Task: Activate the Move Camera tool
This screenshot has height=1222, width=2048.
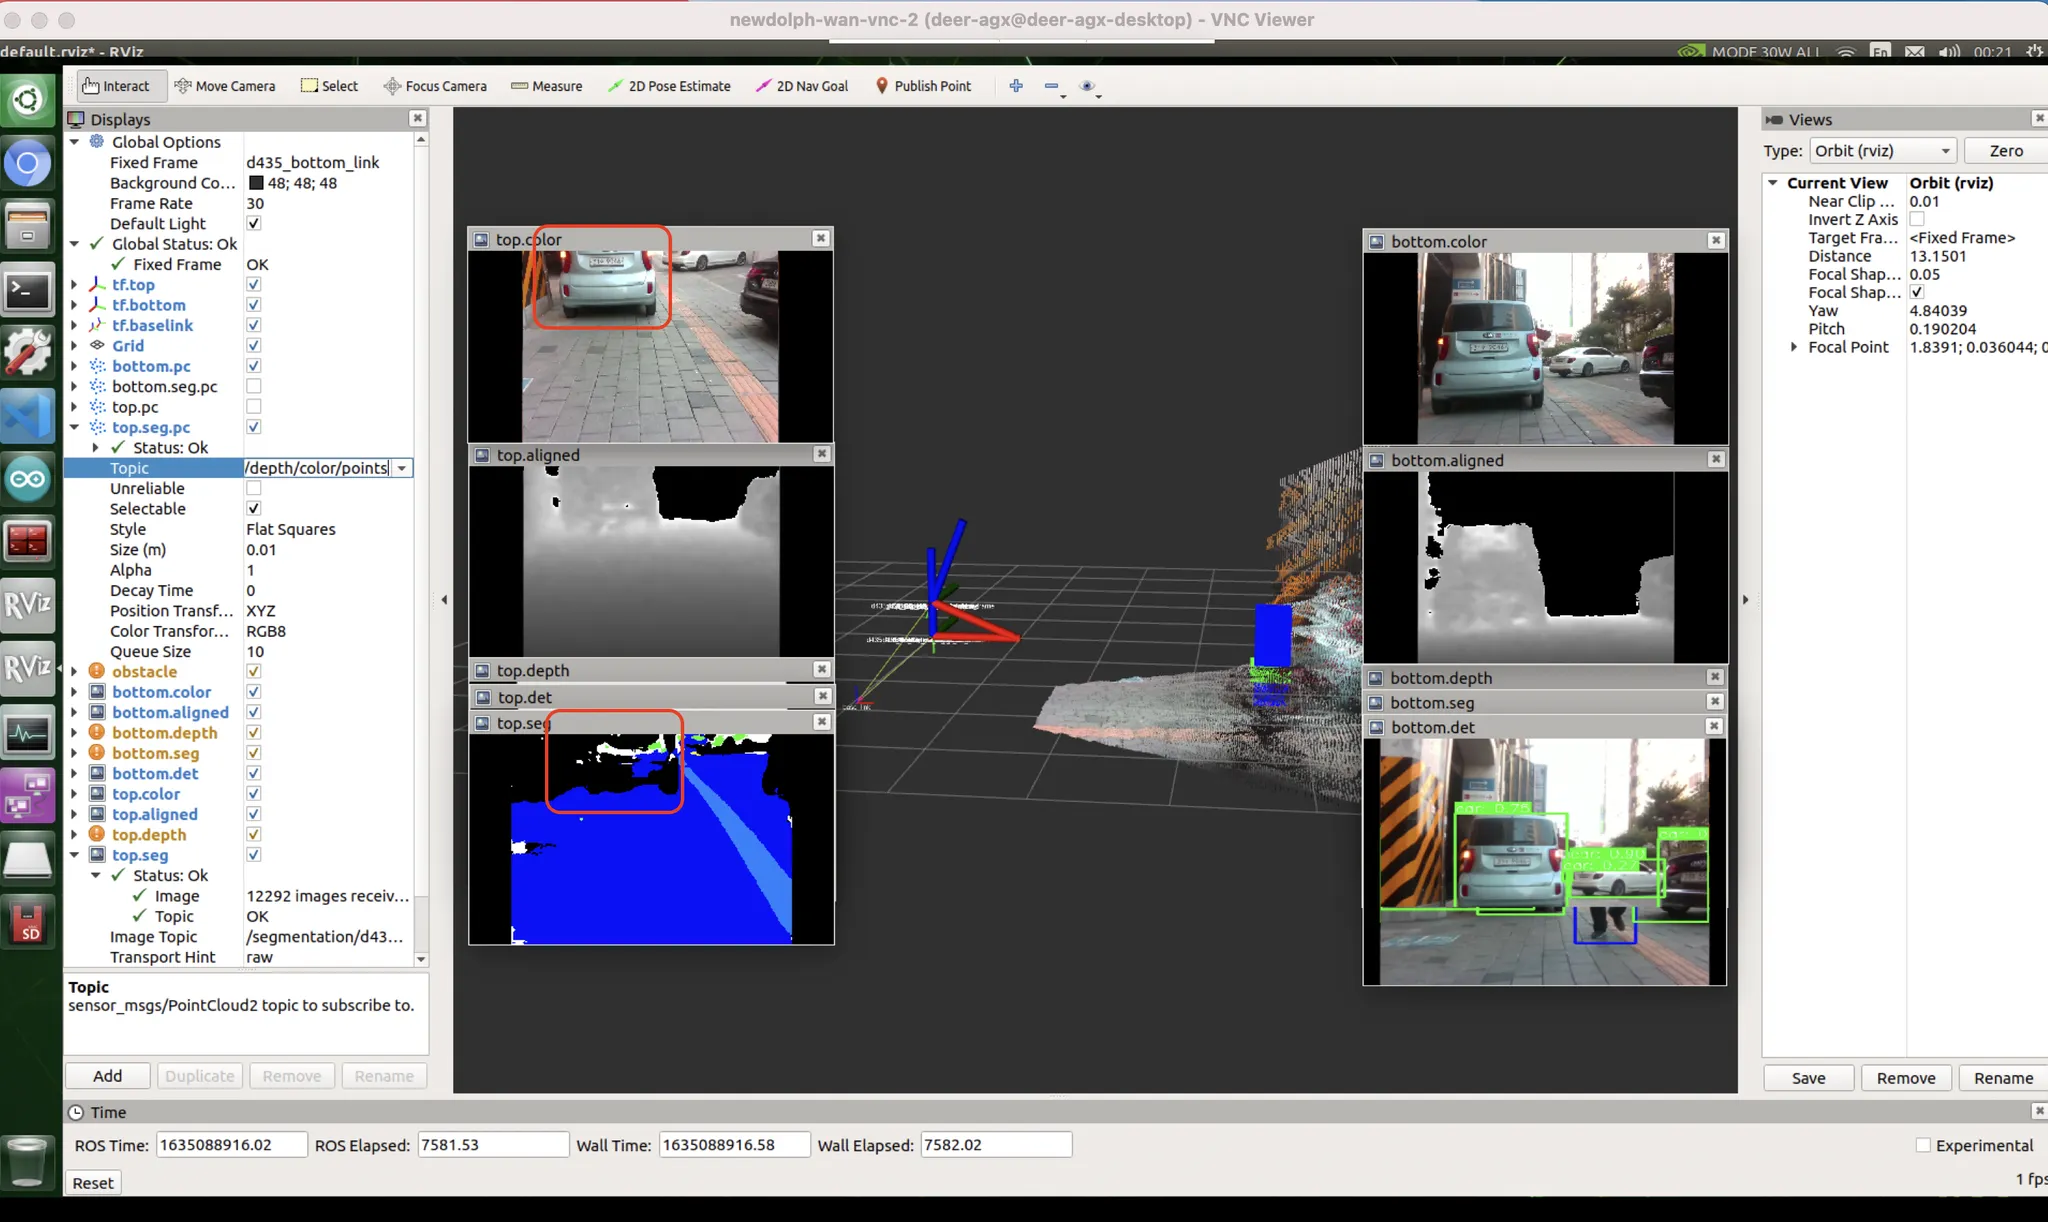Action: click(225, 86)
